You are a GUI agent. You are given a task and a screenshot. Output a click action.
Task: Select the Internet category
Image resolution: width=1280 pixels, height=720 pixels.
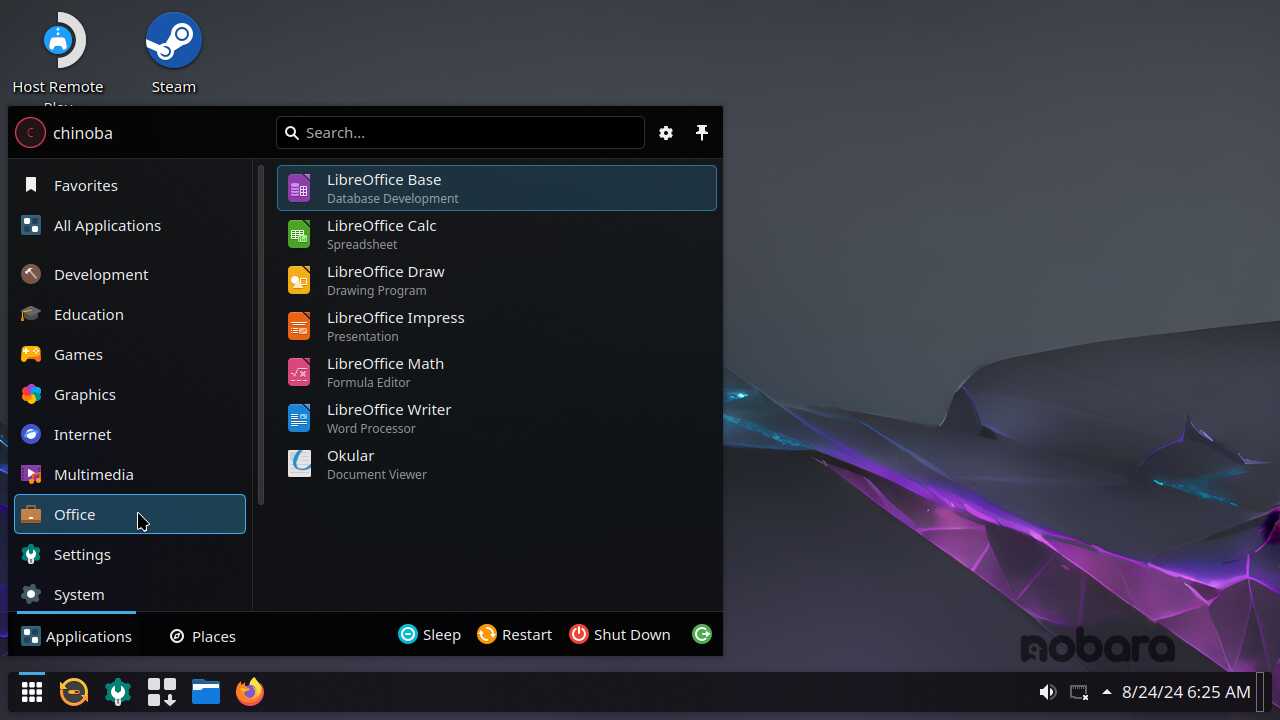[130, 434]
